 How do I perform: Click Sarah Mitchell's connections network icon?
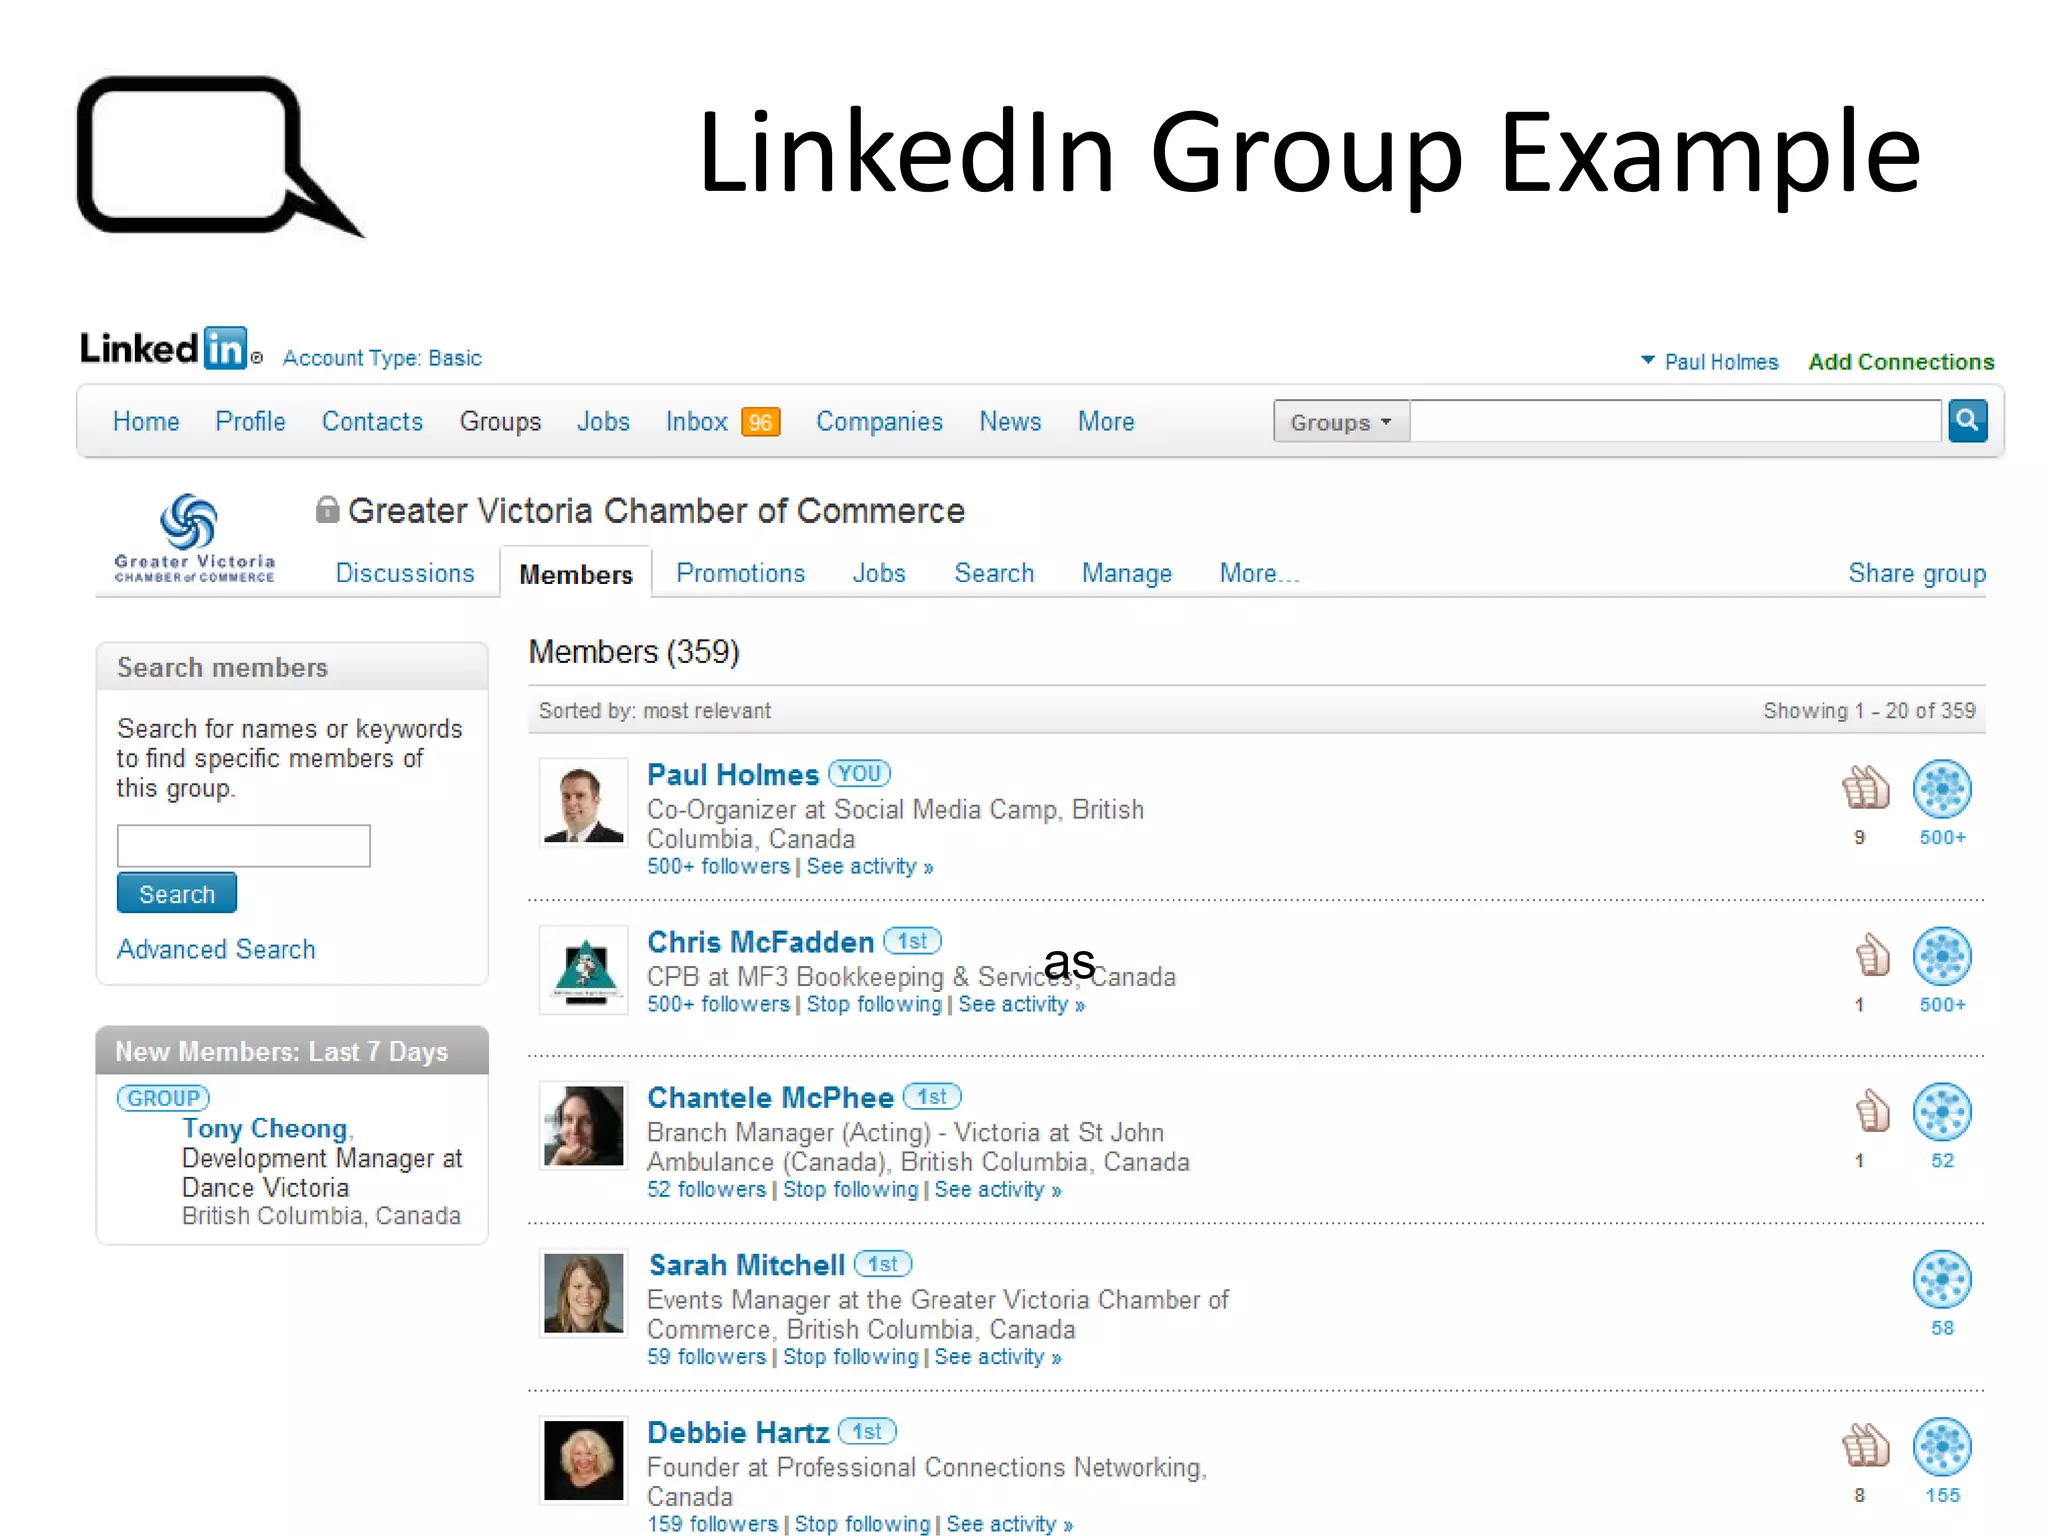1941,1278
